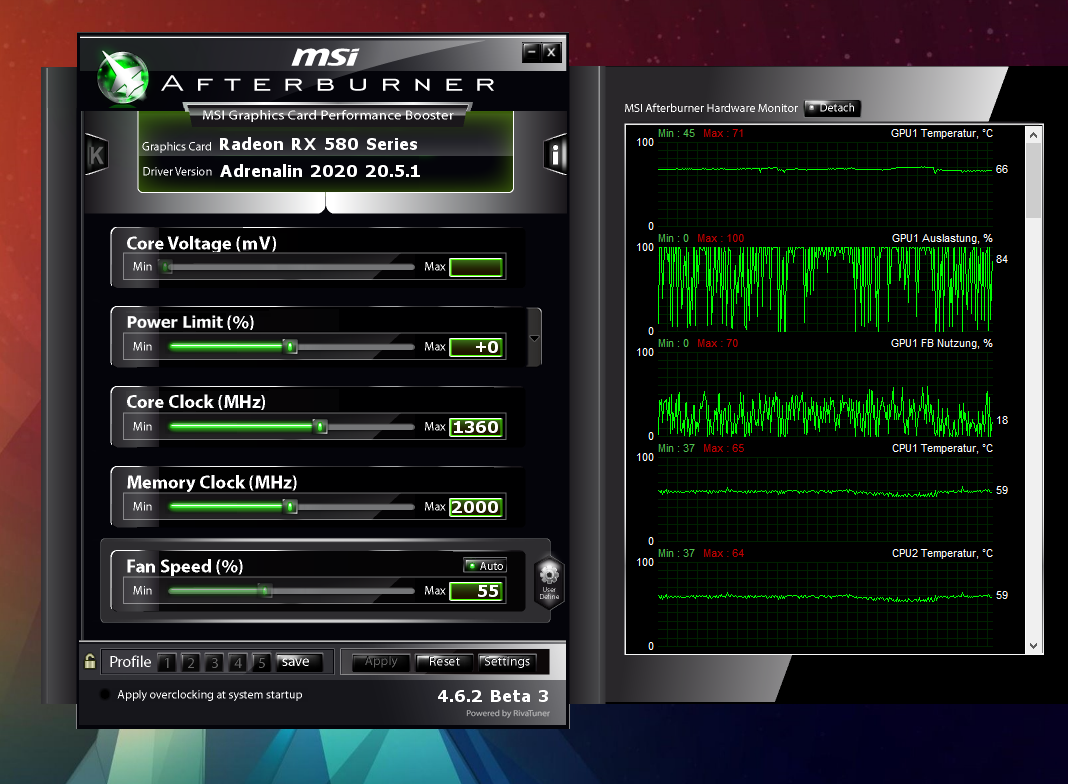Enable Apply overclocking at system startup
The image size is (1068, 784).
tap(105, 694)
